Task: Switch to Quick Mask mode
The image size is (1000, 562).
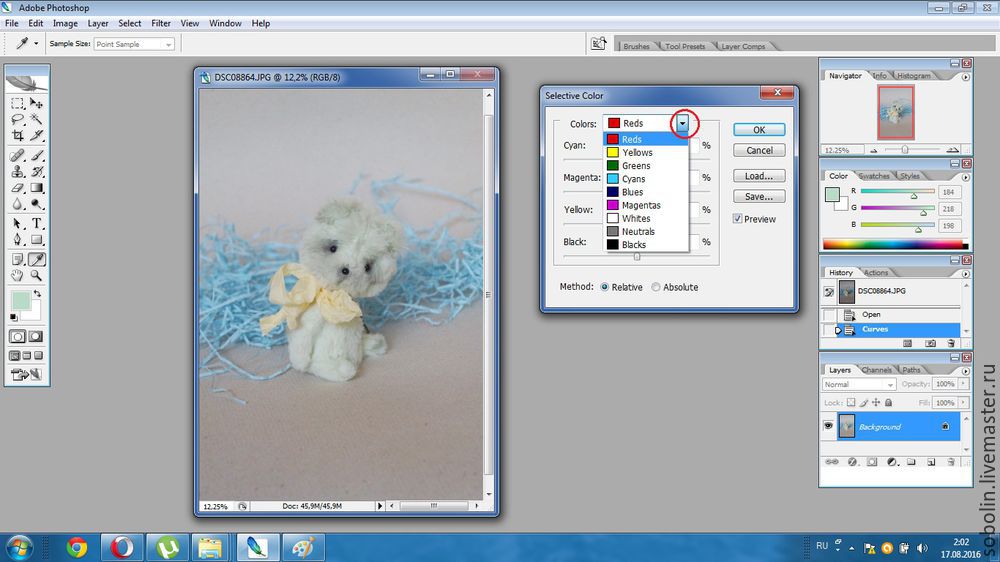Action: [36, 336]
